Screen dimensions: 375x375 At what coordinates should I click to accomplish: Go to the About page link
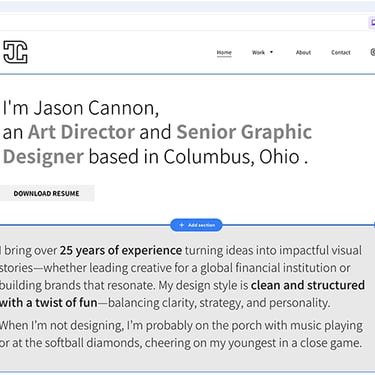(303, 52)
